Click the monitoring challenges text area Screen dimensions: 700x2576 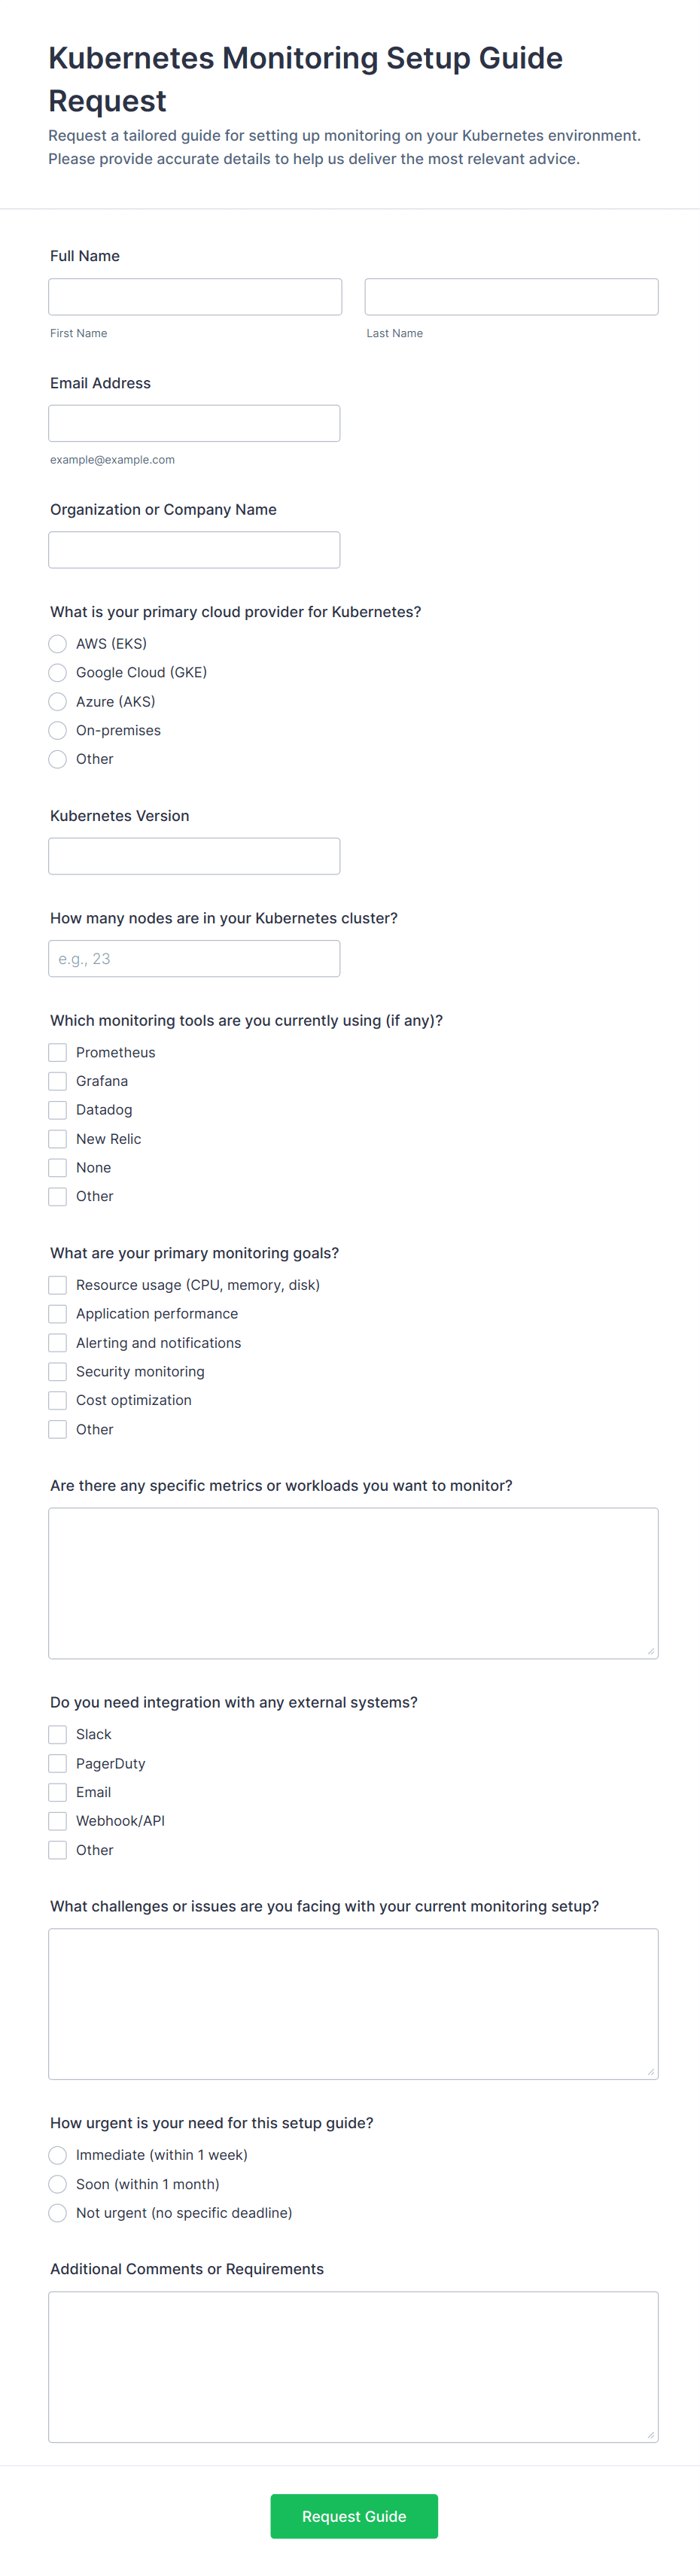(x=353, y=2004)
